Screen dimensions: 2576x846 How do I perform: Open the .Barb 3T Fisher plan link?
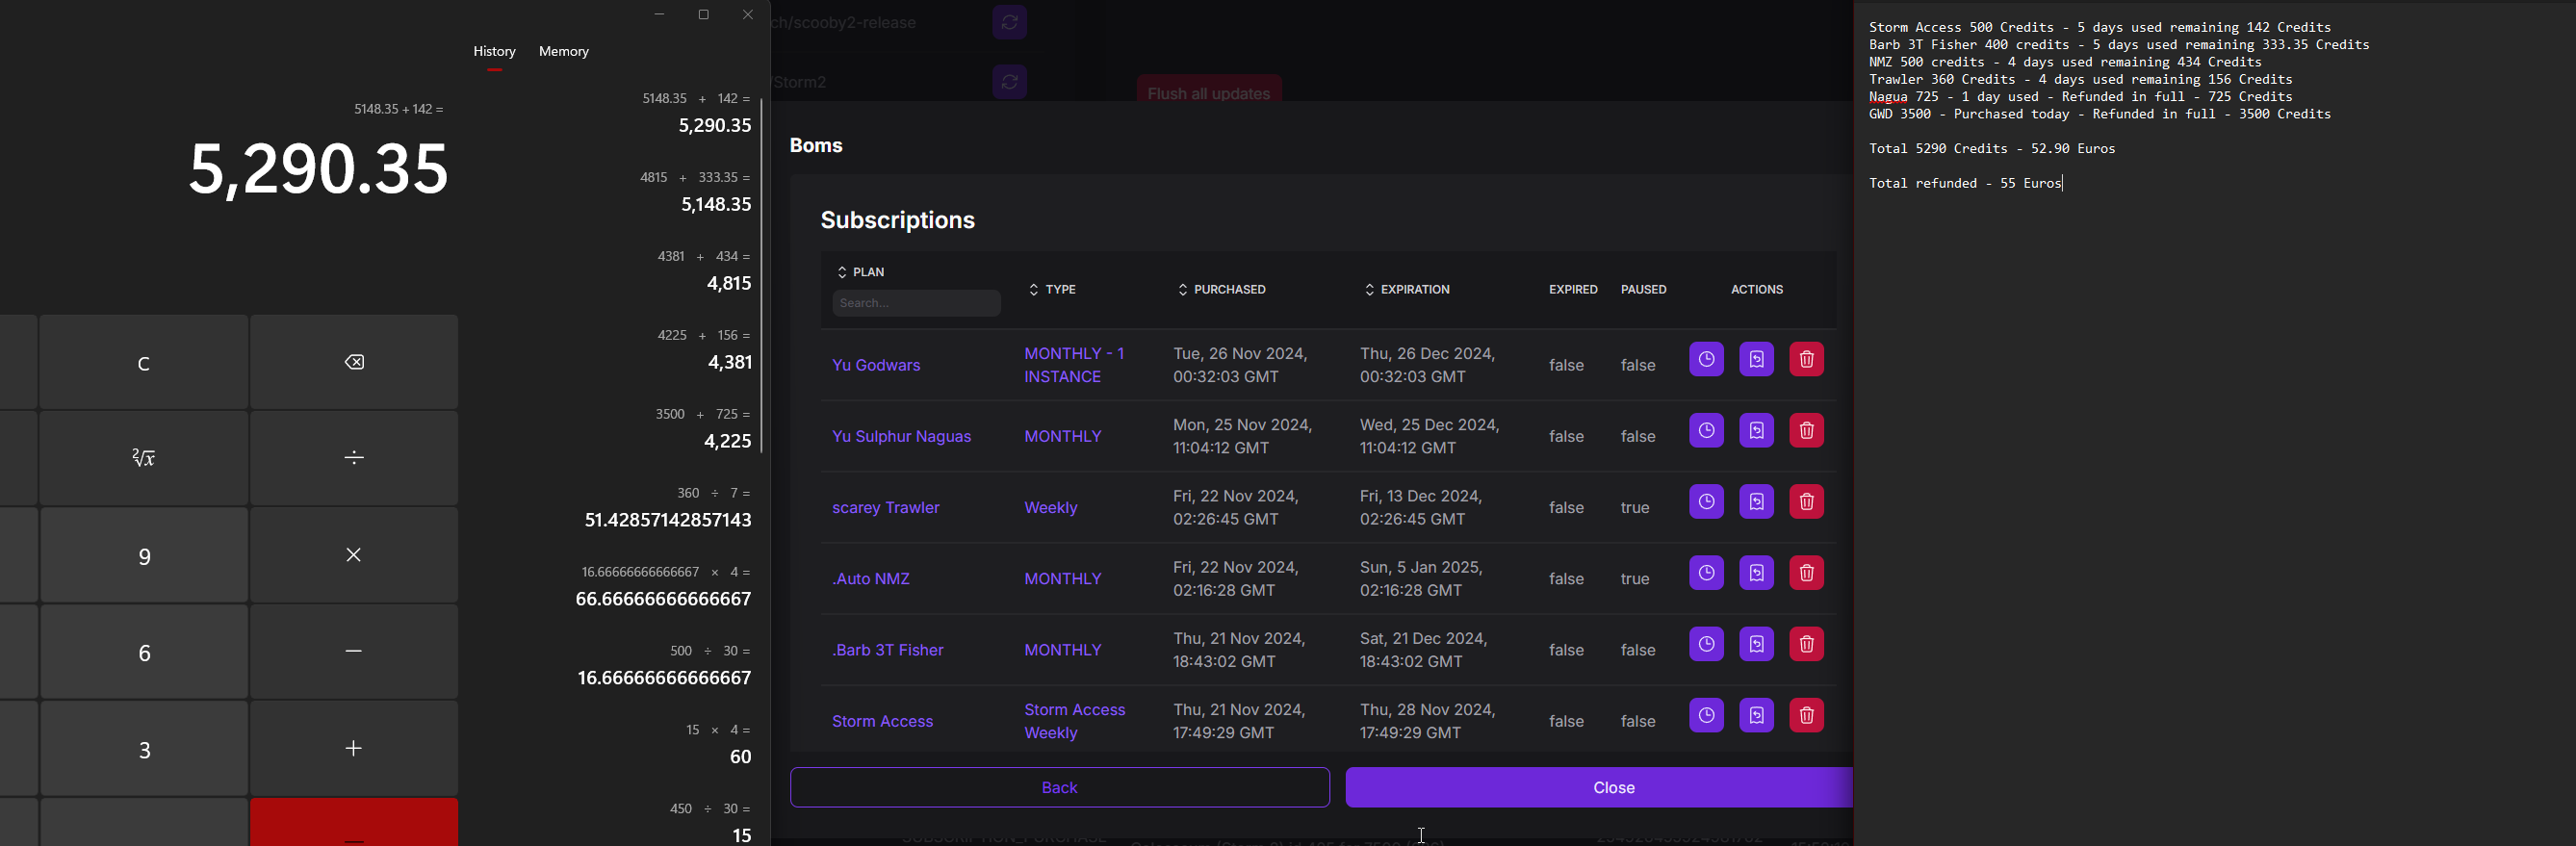(x=888, y=650)
